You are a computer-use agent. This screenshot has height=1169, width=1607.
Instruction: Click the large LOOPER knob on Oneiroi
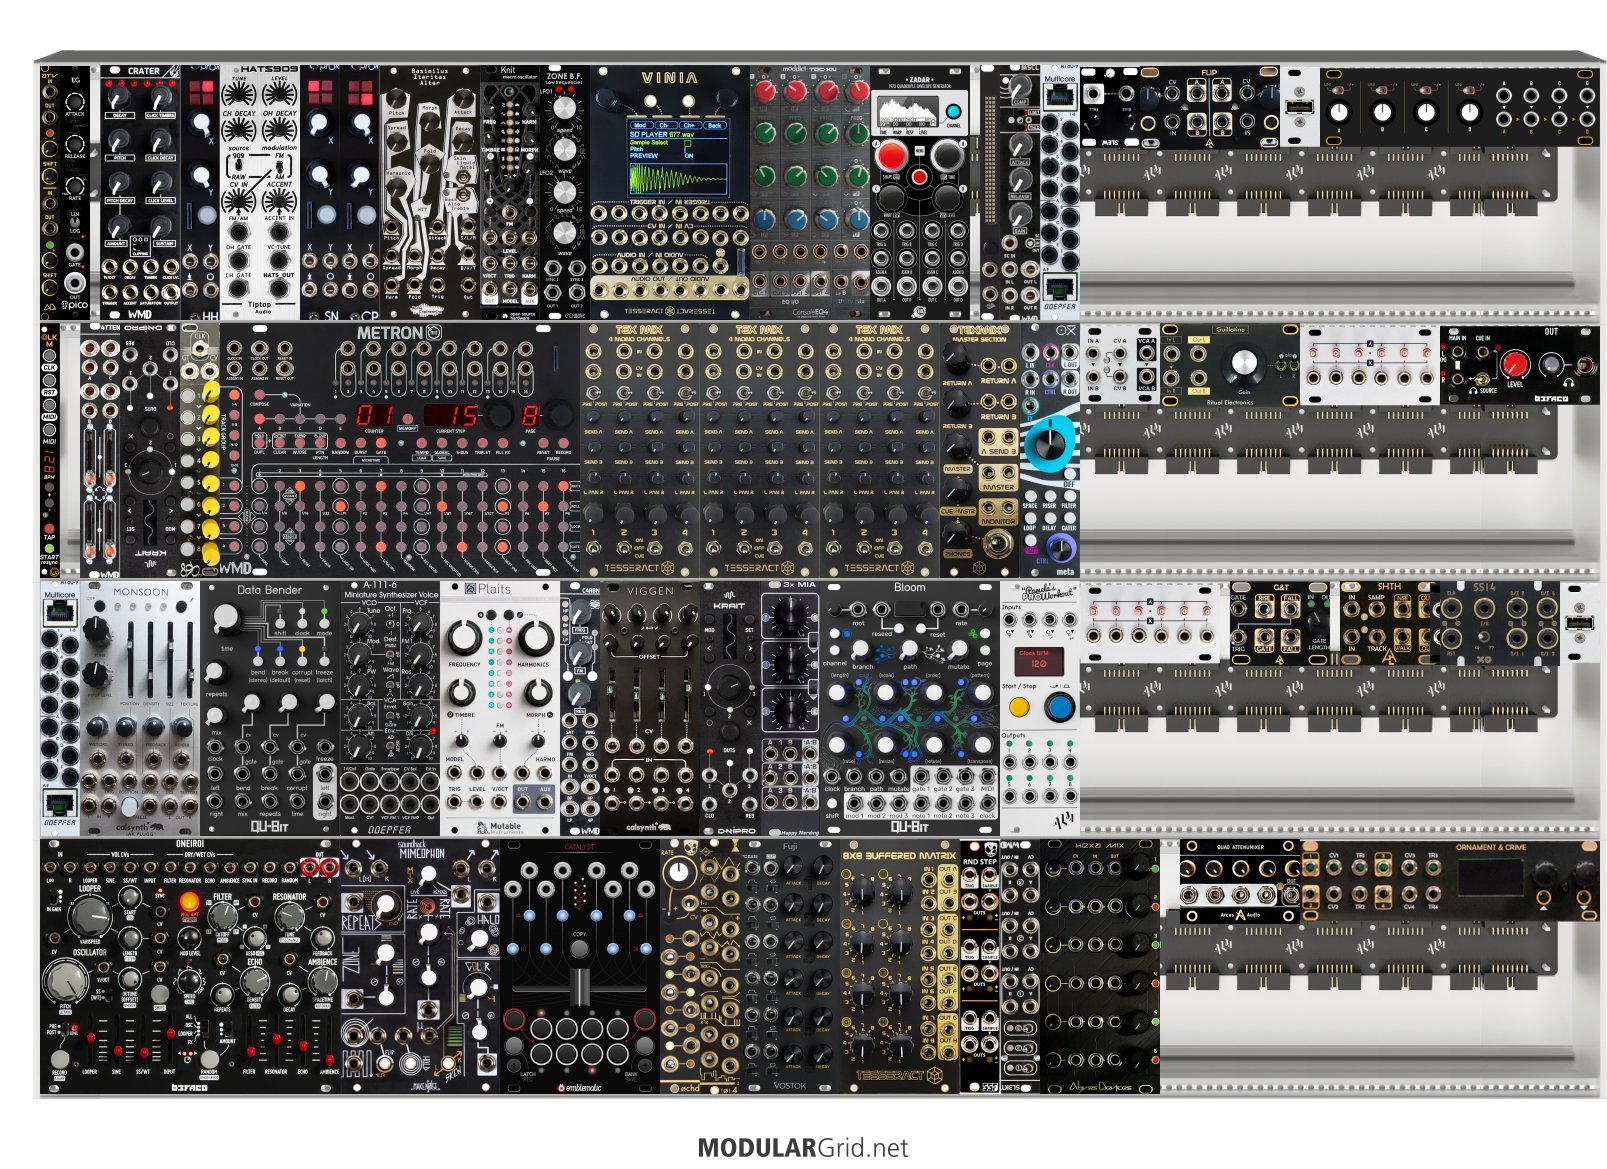coord(91,914)
